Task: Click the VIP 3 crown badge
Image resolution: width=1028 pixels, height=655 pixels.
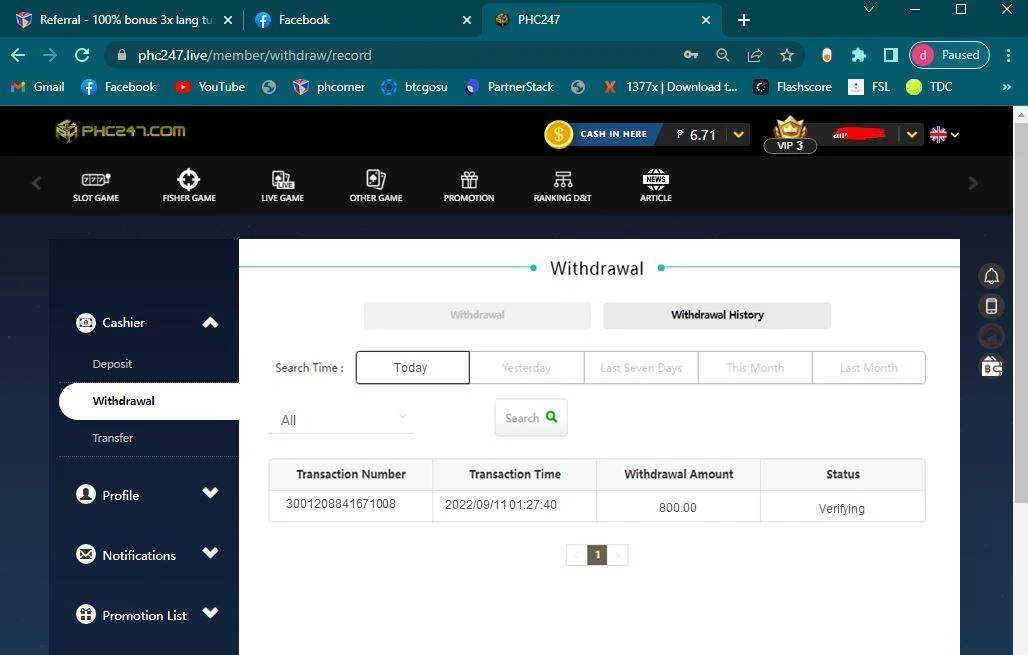Action: [x=790, y=134]
